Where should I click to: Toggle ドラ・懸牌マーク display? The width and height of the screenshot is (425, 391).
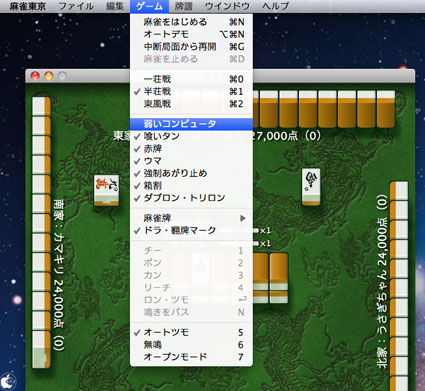191,230
